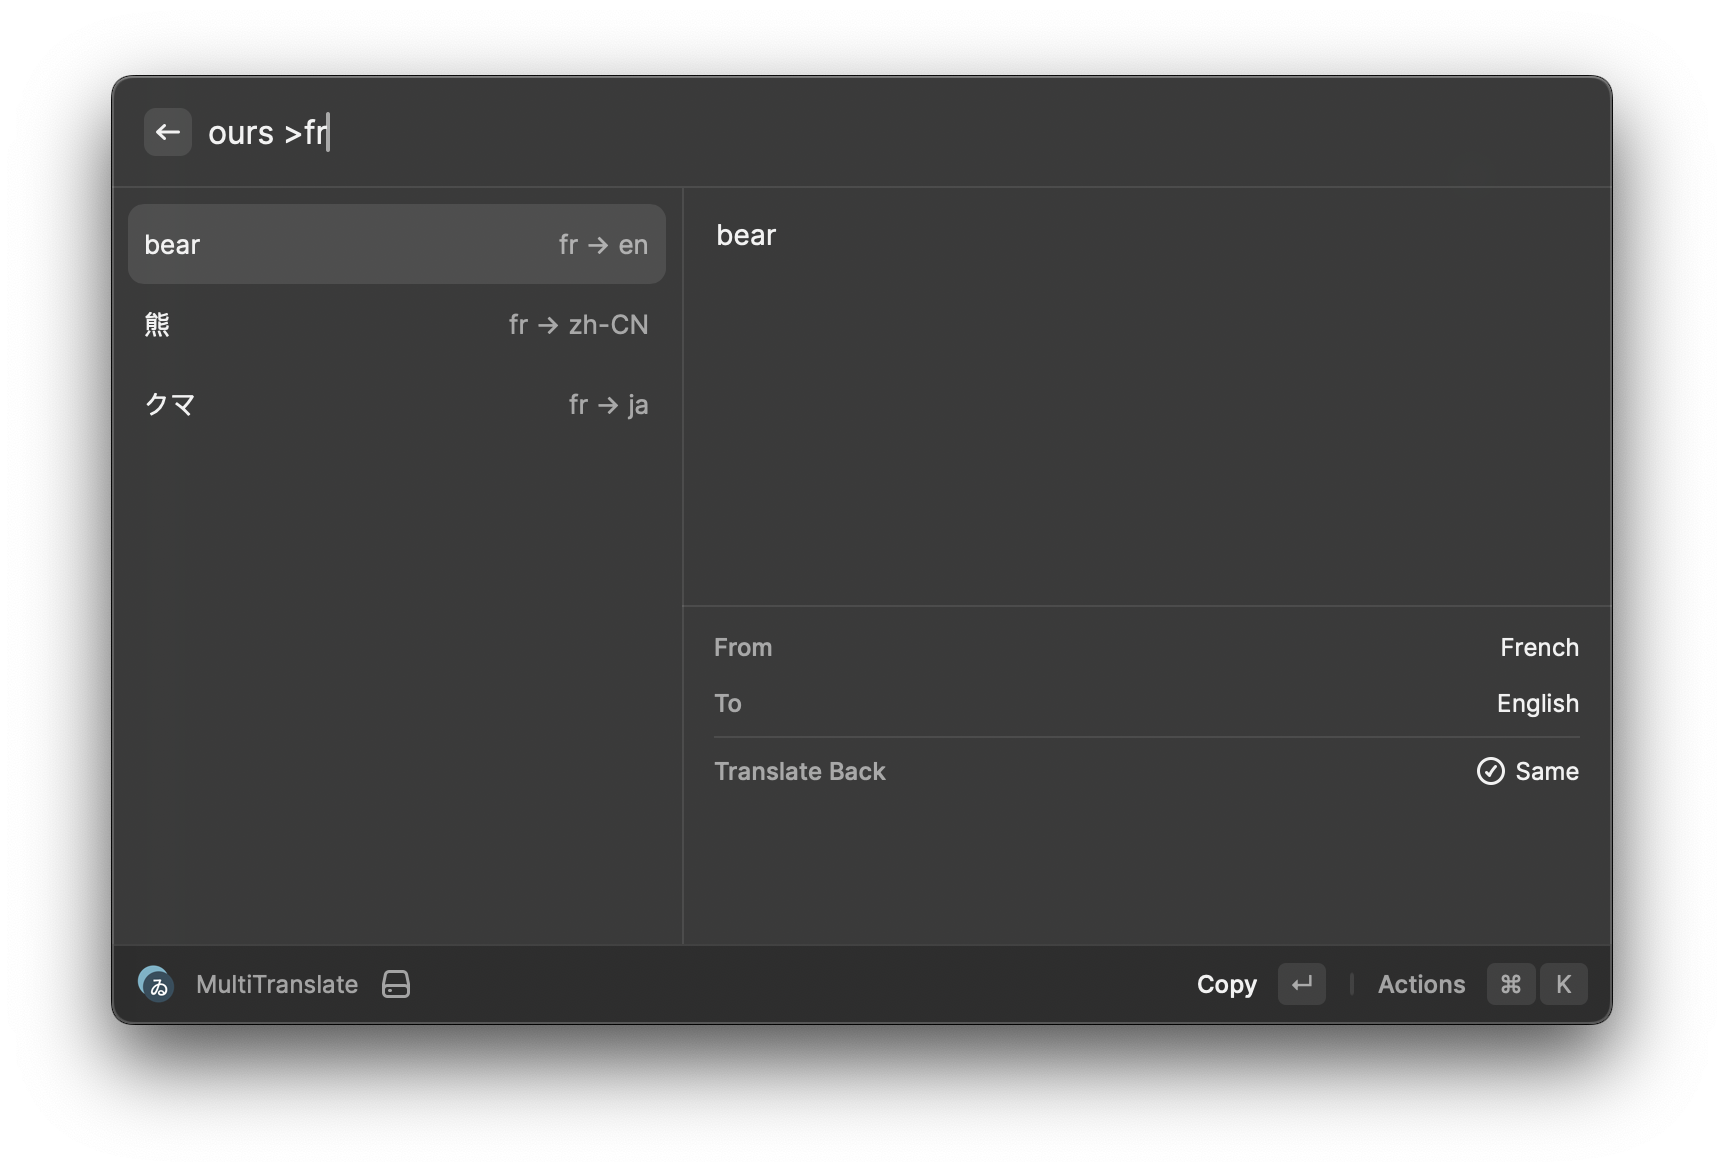
Task: Open the Actions menu
Action: (x=1421, y=984)
